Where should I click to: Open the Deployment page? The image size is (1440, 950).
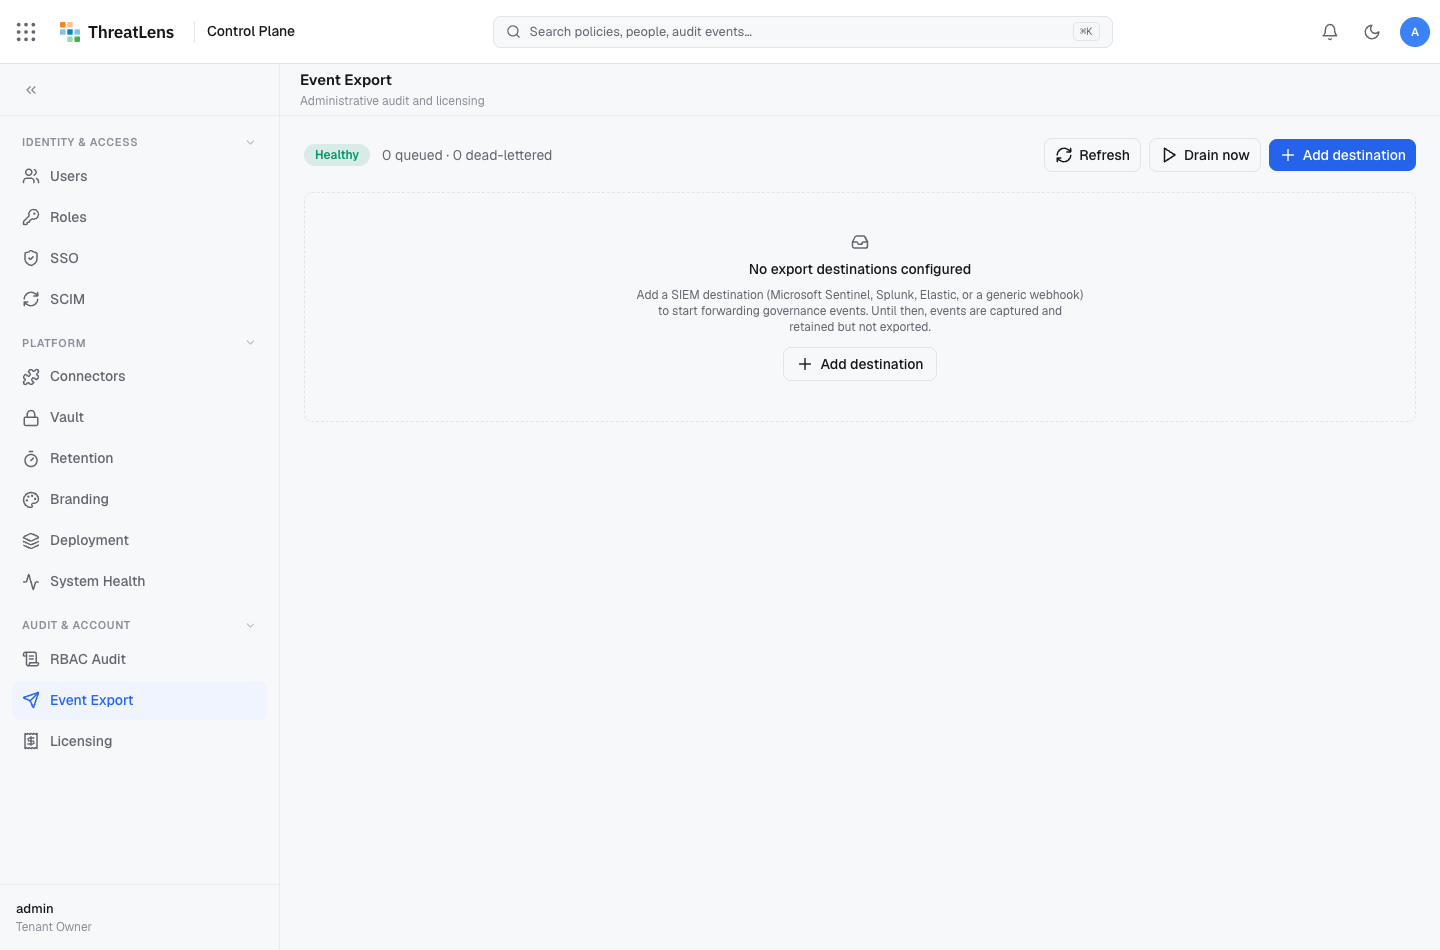[139, 541]
